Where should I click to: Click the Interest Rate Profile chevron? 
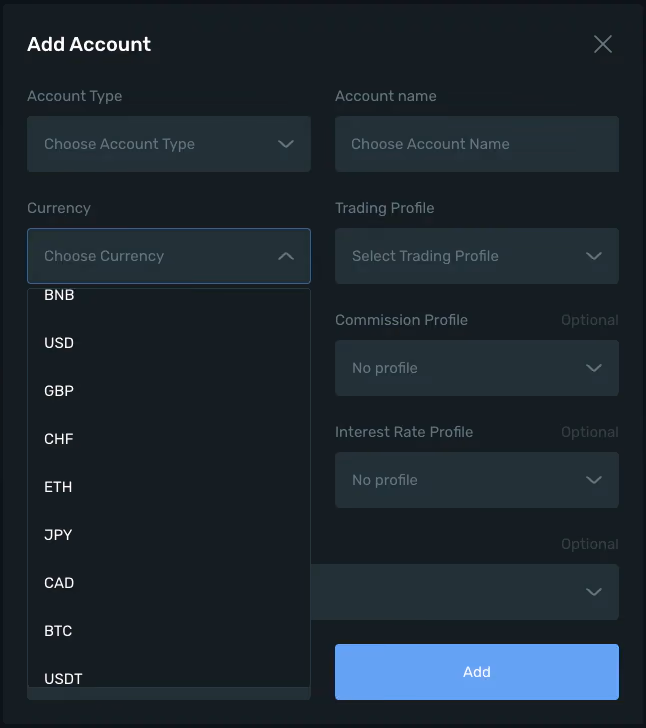click(594, 480)
